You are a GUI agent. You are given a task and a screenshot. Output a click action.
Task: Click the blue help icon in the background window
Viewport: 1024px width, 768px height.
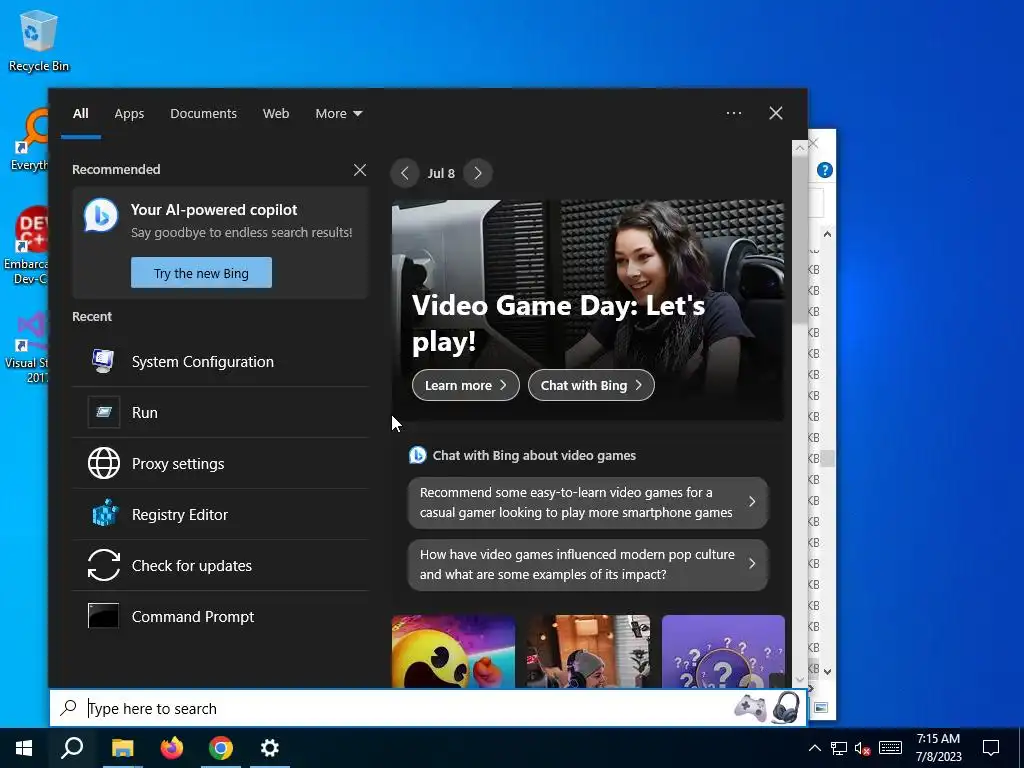pyautogui.click(x=825, y=170)
